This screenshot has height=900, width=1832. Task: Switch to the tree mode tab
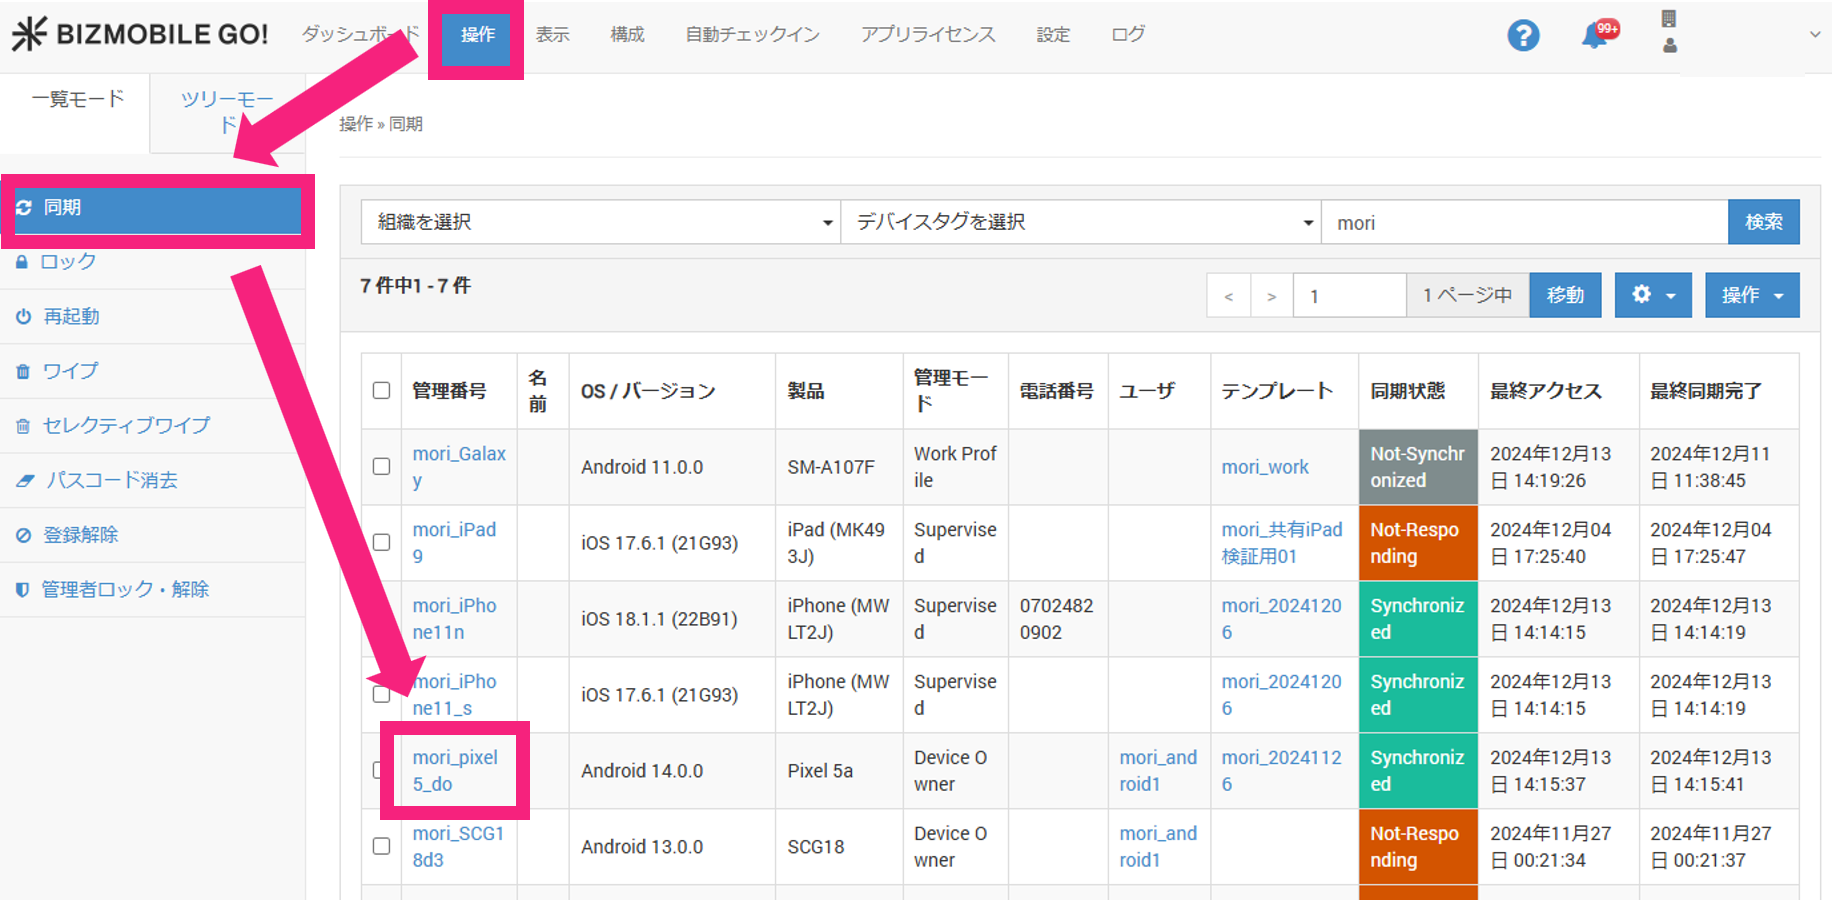[227, 111]
